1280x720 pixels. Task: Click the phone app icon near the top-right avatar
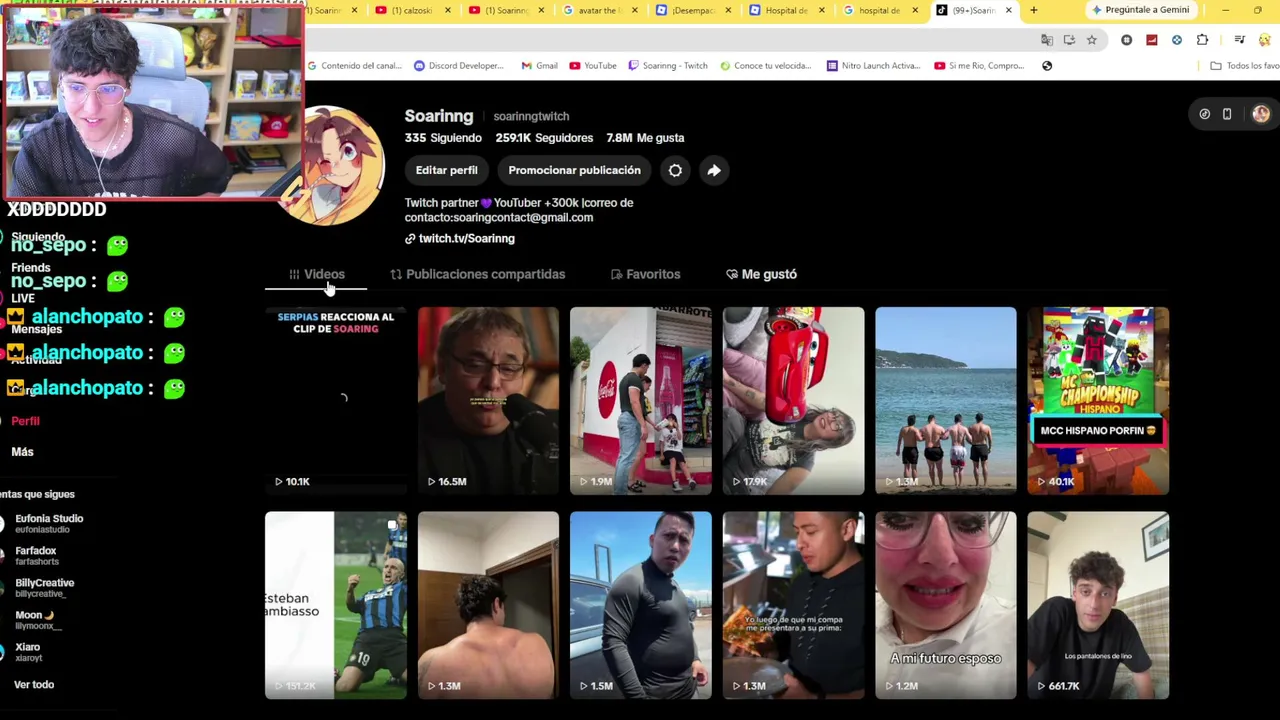(1227, 114)
